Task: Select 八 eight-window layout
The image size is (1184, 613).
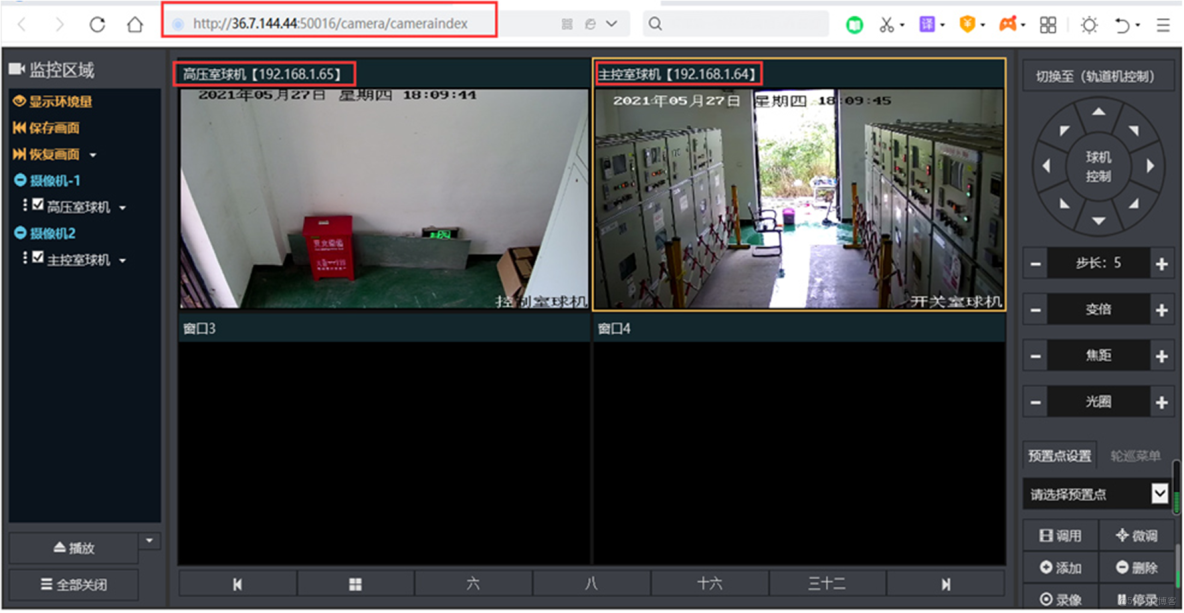Action: 591,584
